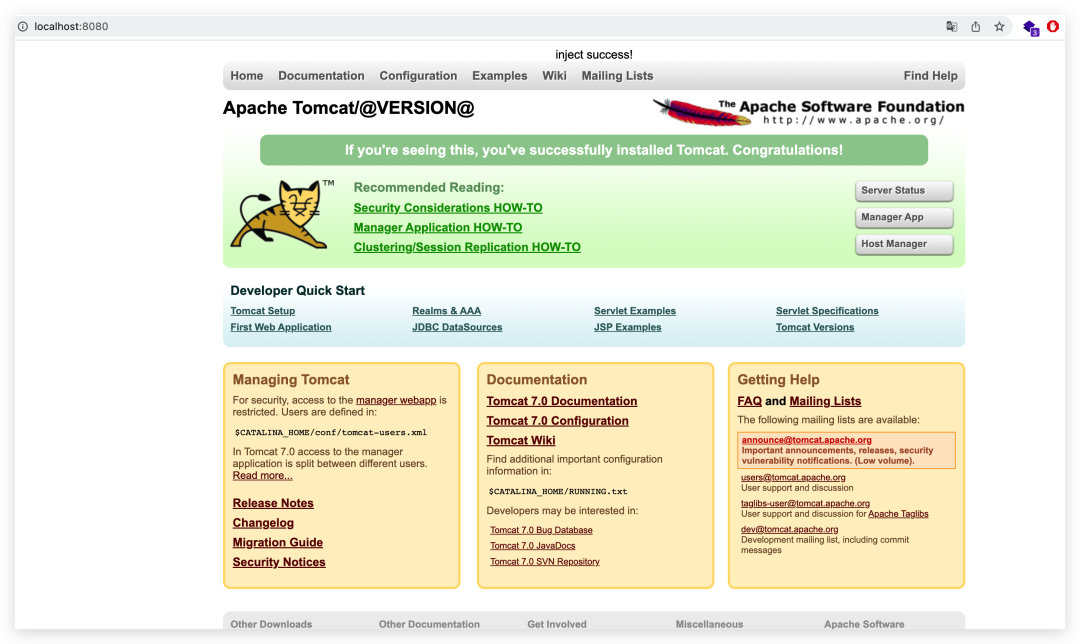This screenshot has width=1080, height=644.
Task: Bookmark this page with the star icon
Action: (x=999, y=26)
